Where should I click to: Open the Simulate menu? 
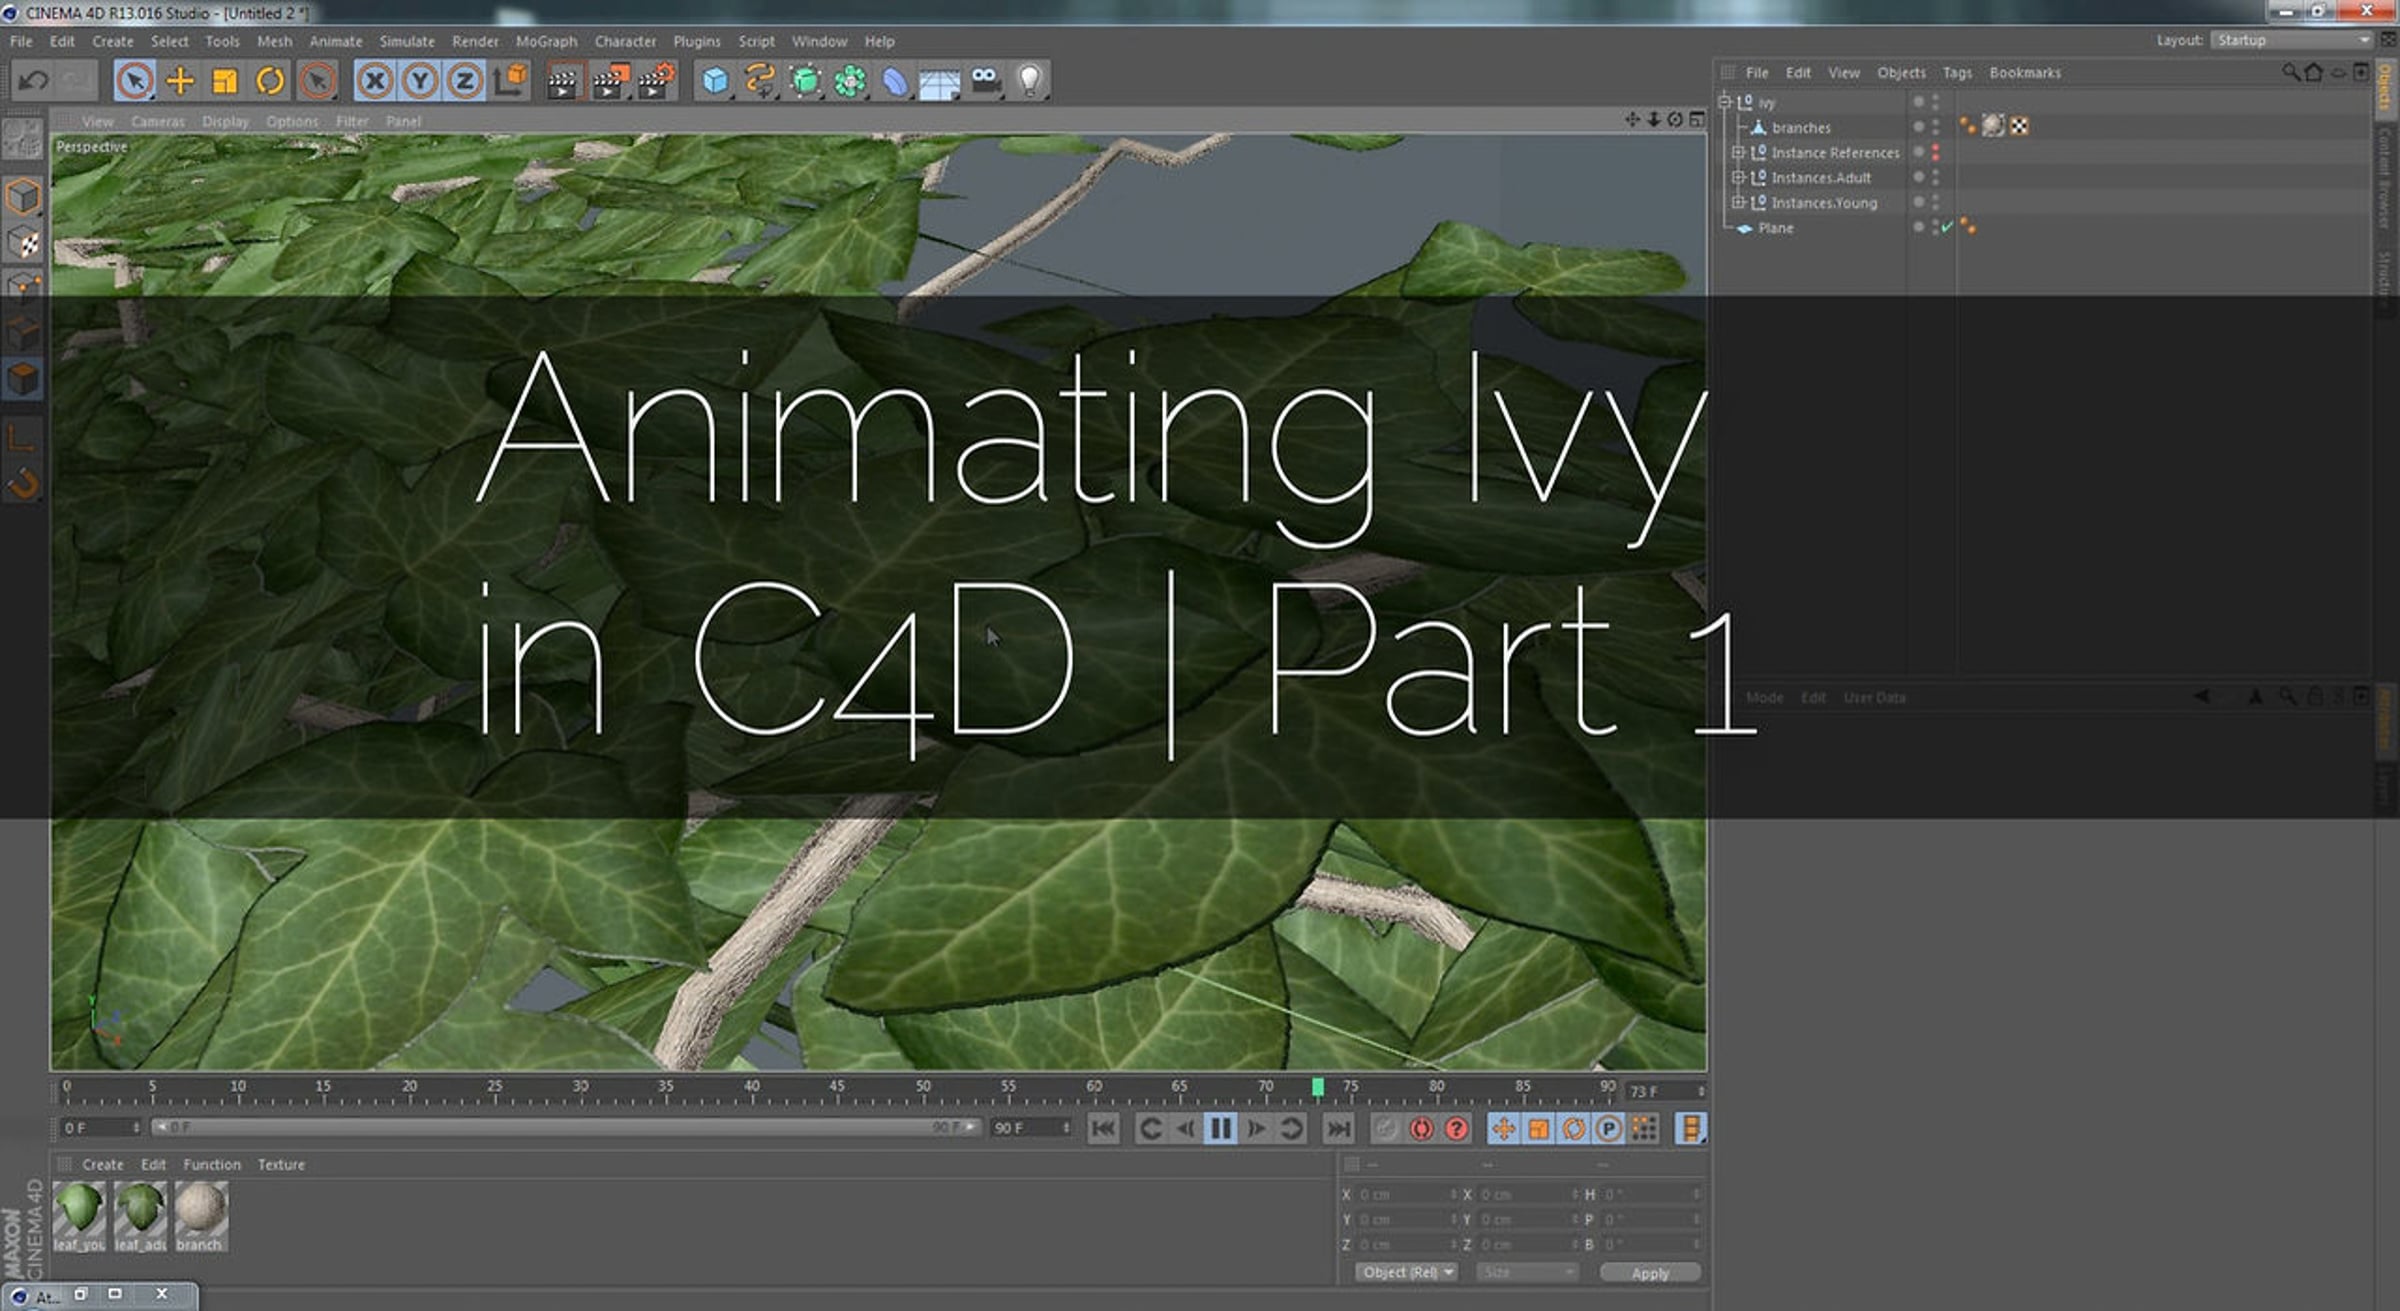407,41
